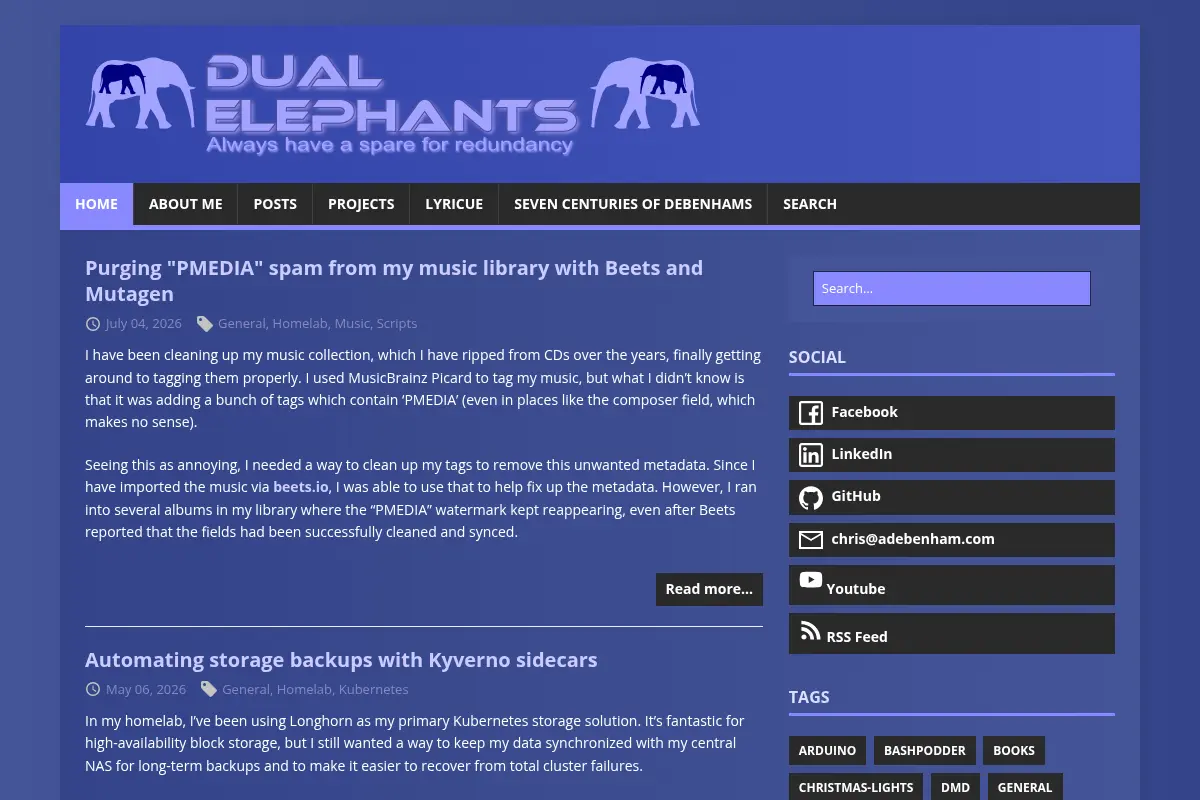Open the Posts menu item

click(275, 204)
